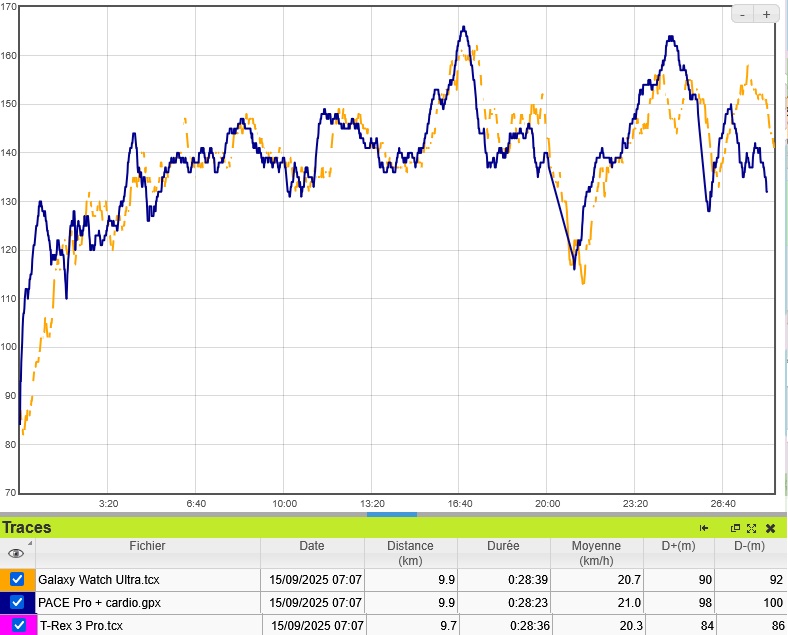Screen dimensions: 788x635
Task: Click the collapse-to-left icon in Traces header
Action: tap(704, 528)
